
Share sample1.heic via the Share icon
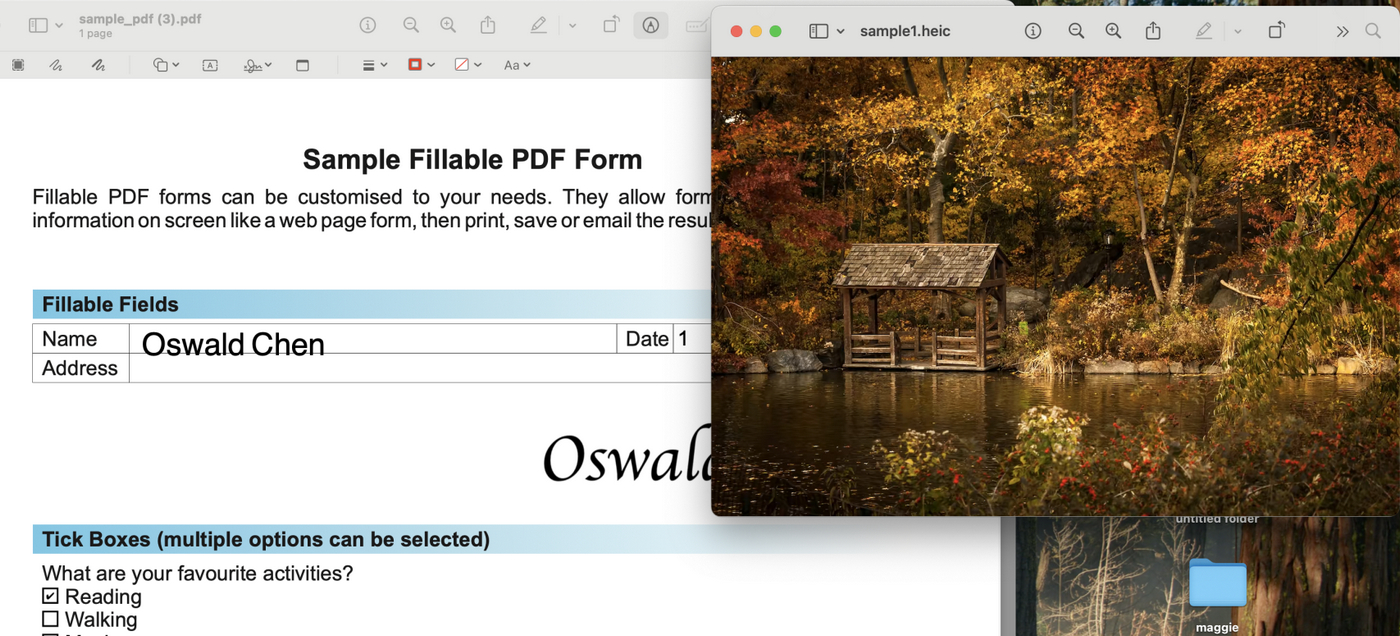pyautogui.click(x=1153, y=31)
